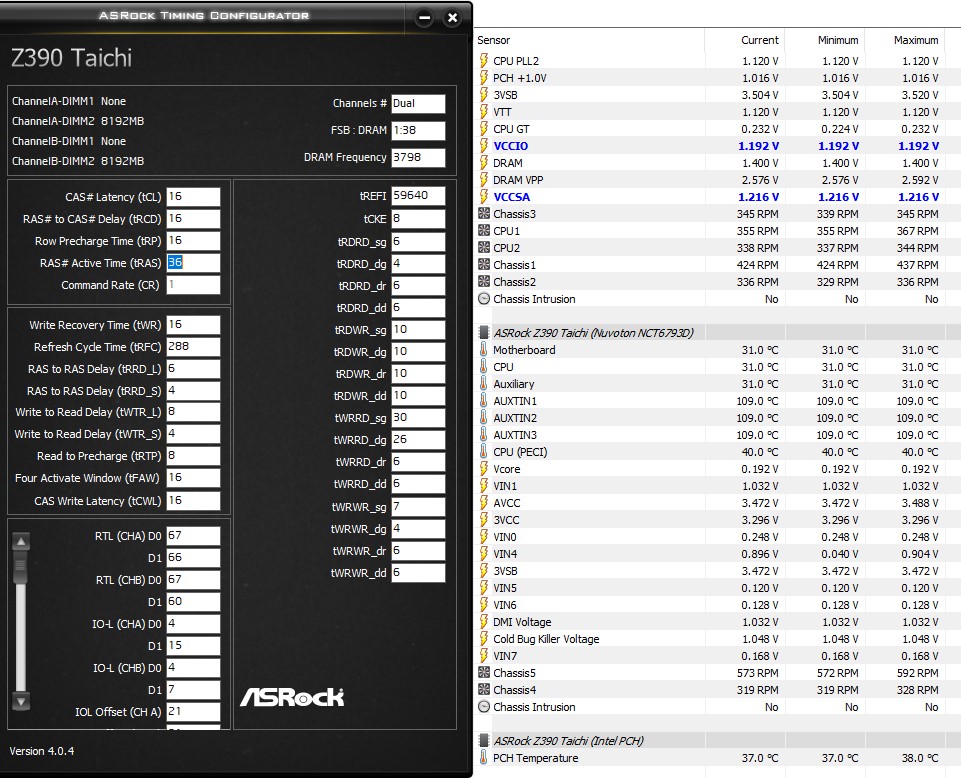Click the tREFI field showing 59640
The width and height of the screenshot is (961, 778).
[418, 196]
